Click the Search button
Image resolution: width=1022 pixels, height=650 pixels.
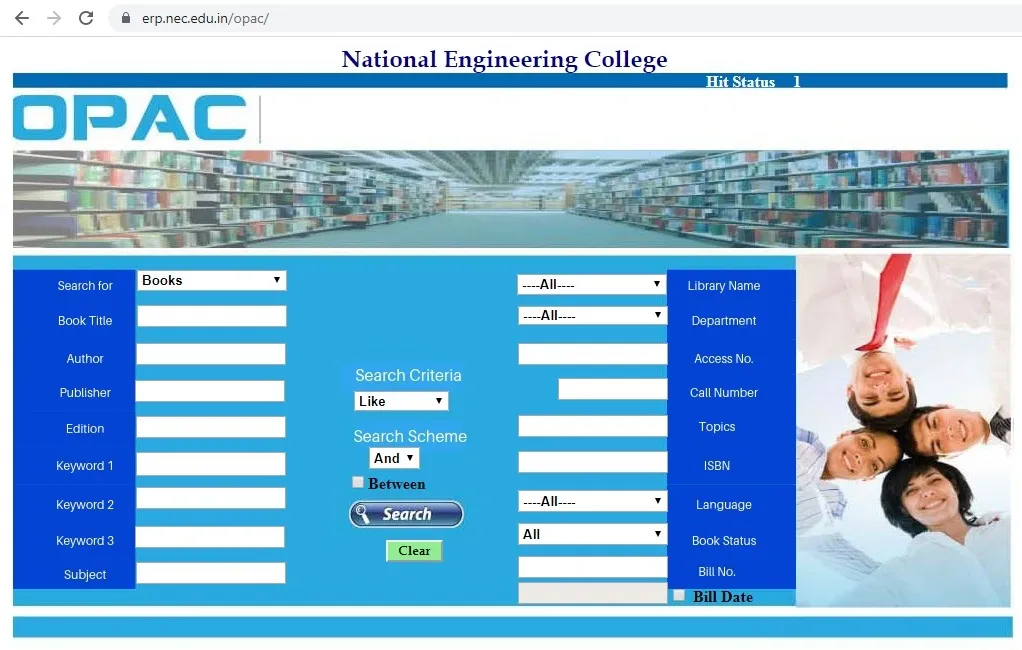click(406, 514)
